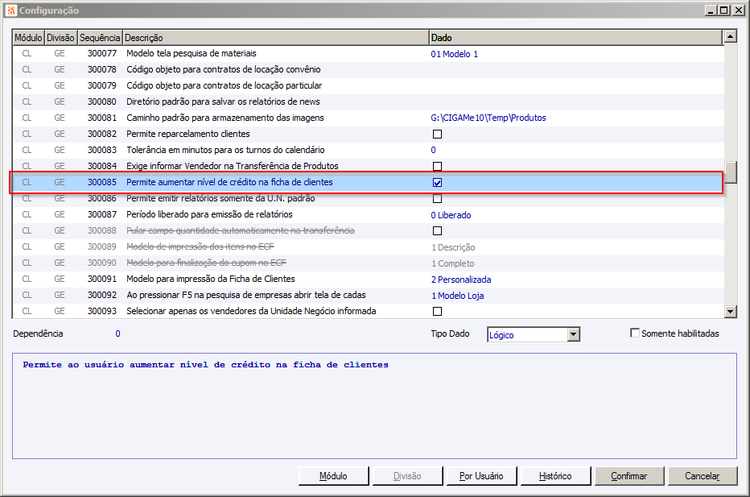The image size is (750, 497).
Task: Click the Descrição column header
Action: click(x=276, y=38)
